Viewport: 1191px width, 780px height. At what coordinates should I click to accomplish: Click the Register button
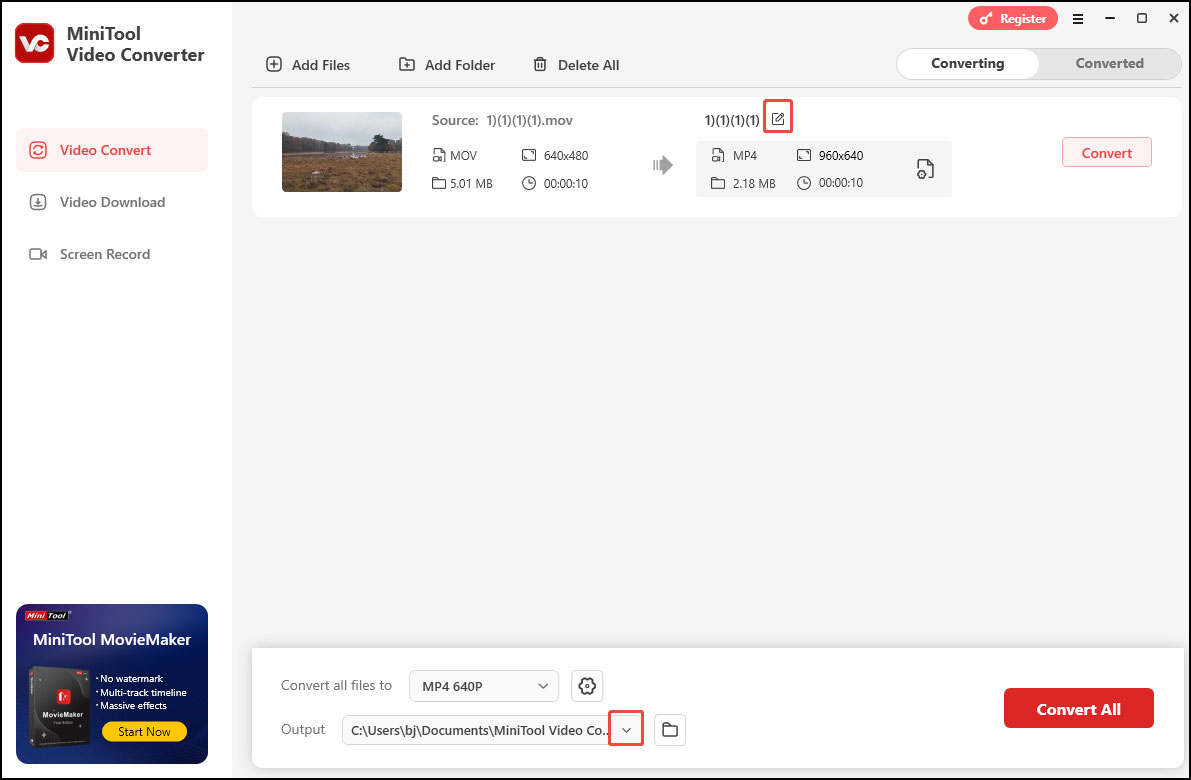pos(1013,19)
